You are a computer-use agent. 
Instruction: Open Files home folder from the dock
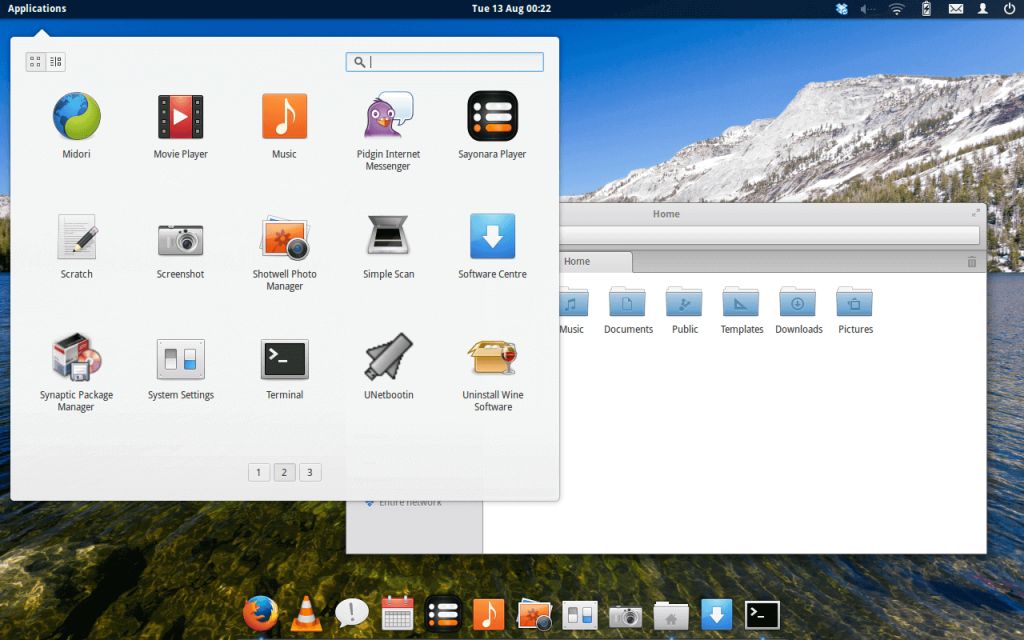pyautogui.click(x=671, y=615)
